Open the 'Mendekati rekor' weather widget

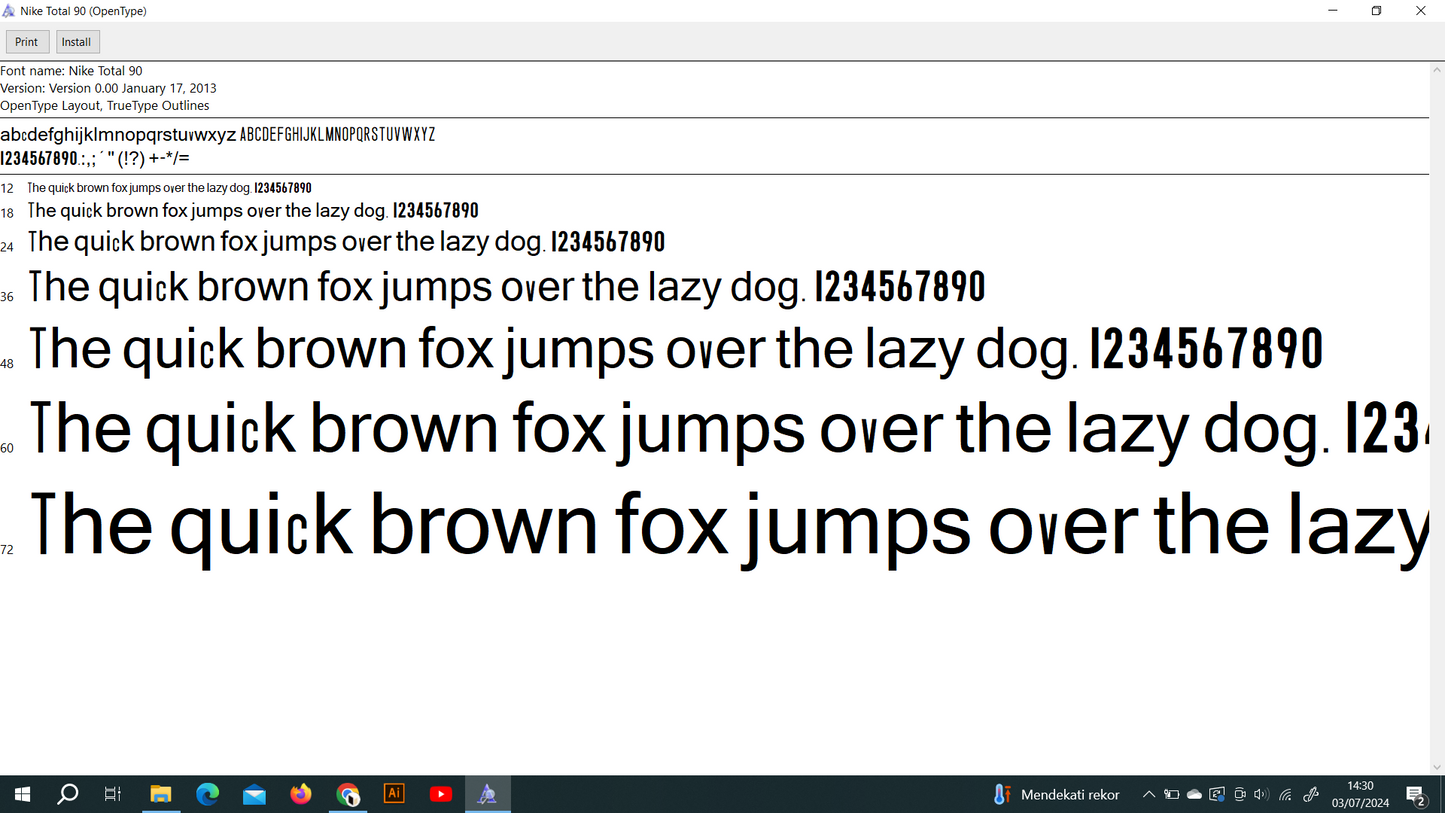[x=1056, y=795]
